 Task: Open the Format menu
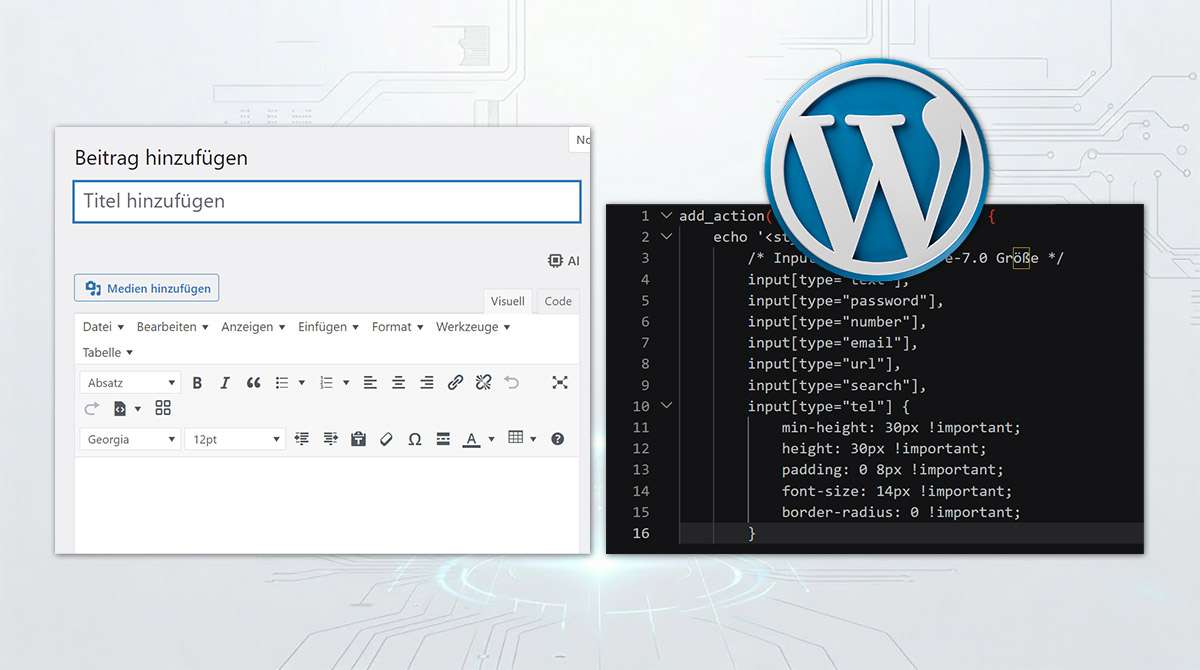coord(397,327)
